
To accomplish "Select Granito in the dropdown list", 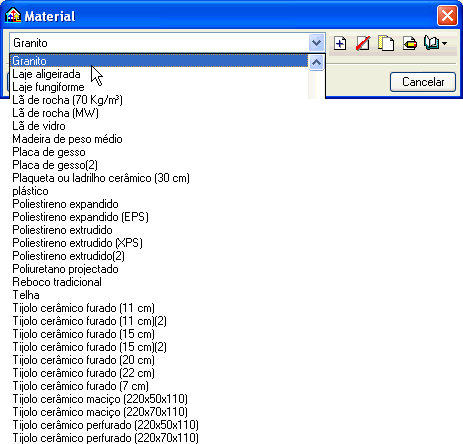I will pyautogui.click(x=159, y=61).
